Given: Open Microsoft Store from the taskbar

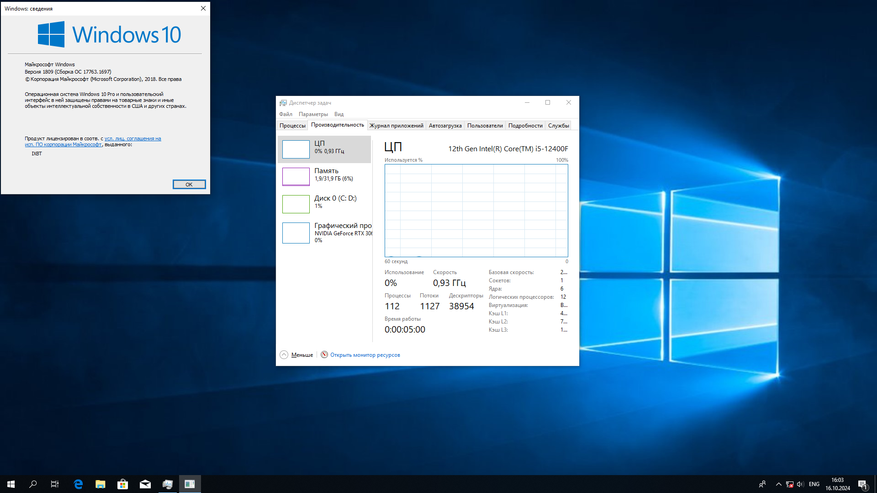Looking at the screenshot, I should point(122,484).
